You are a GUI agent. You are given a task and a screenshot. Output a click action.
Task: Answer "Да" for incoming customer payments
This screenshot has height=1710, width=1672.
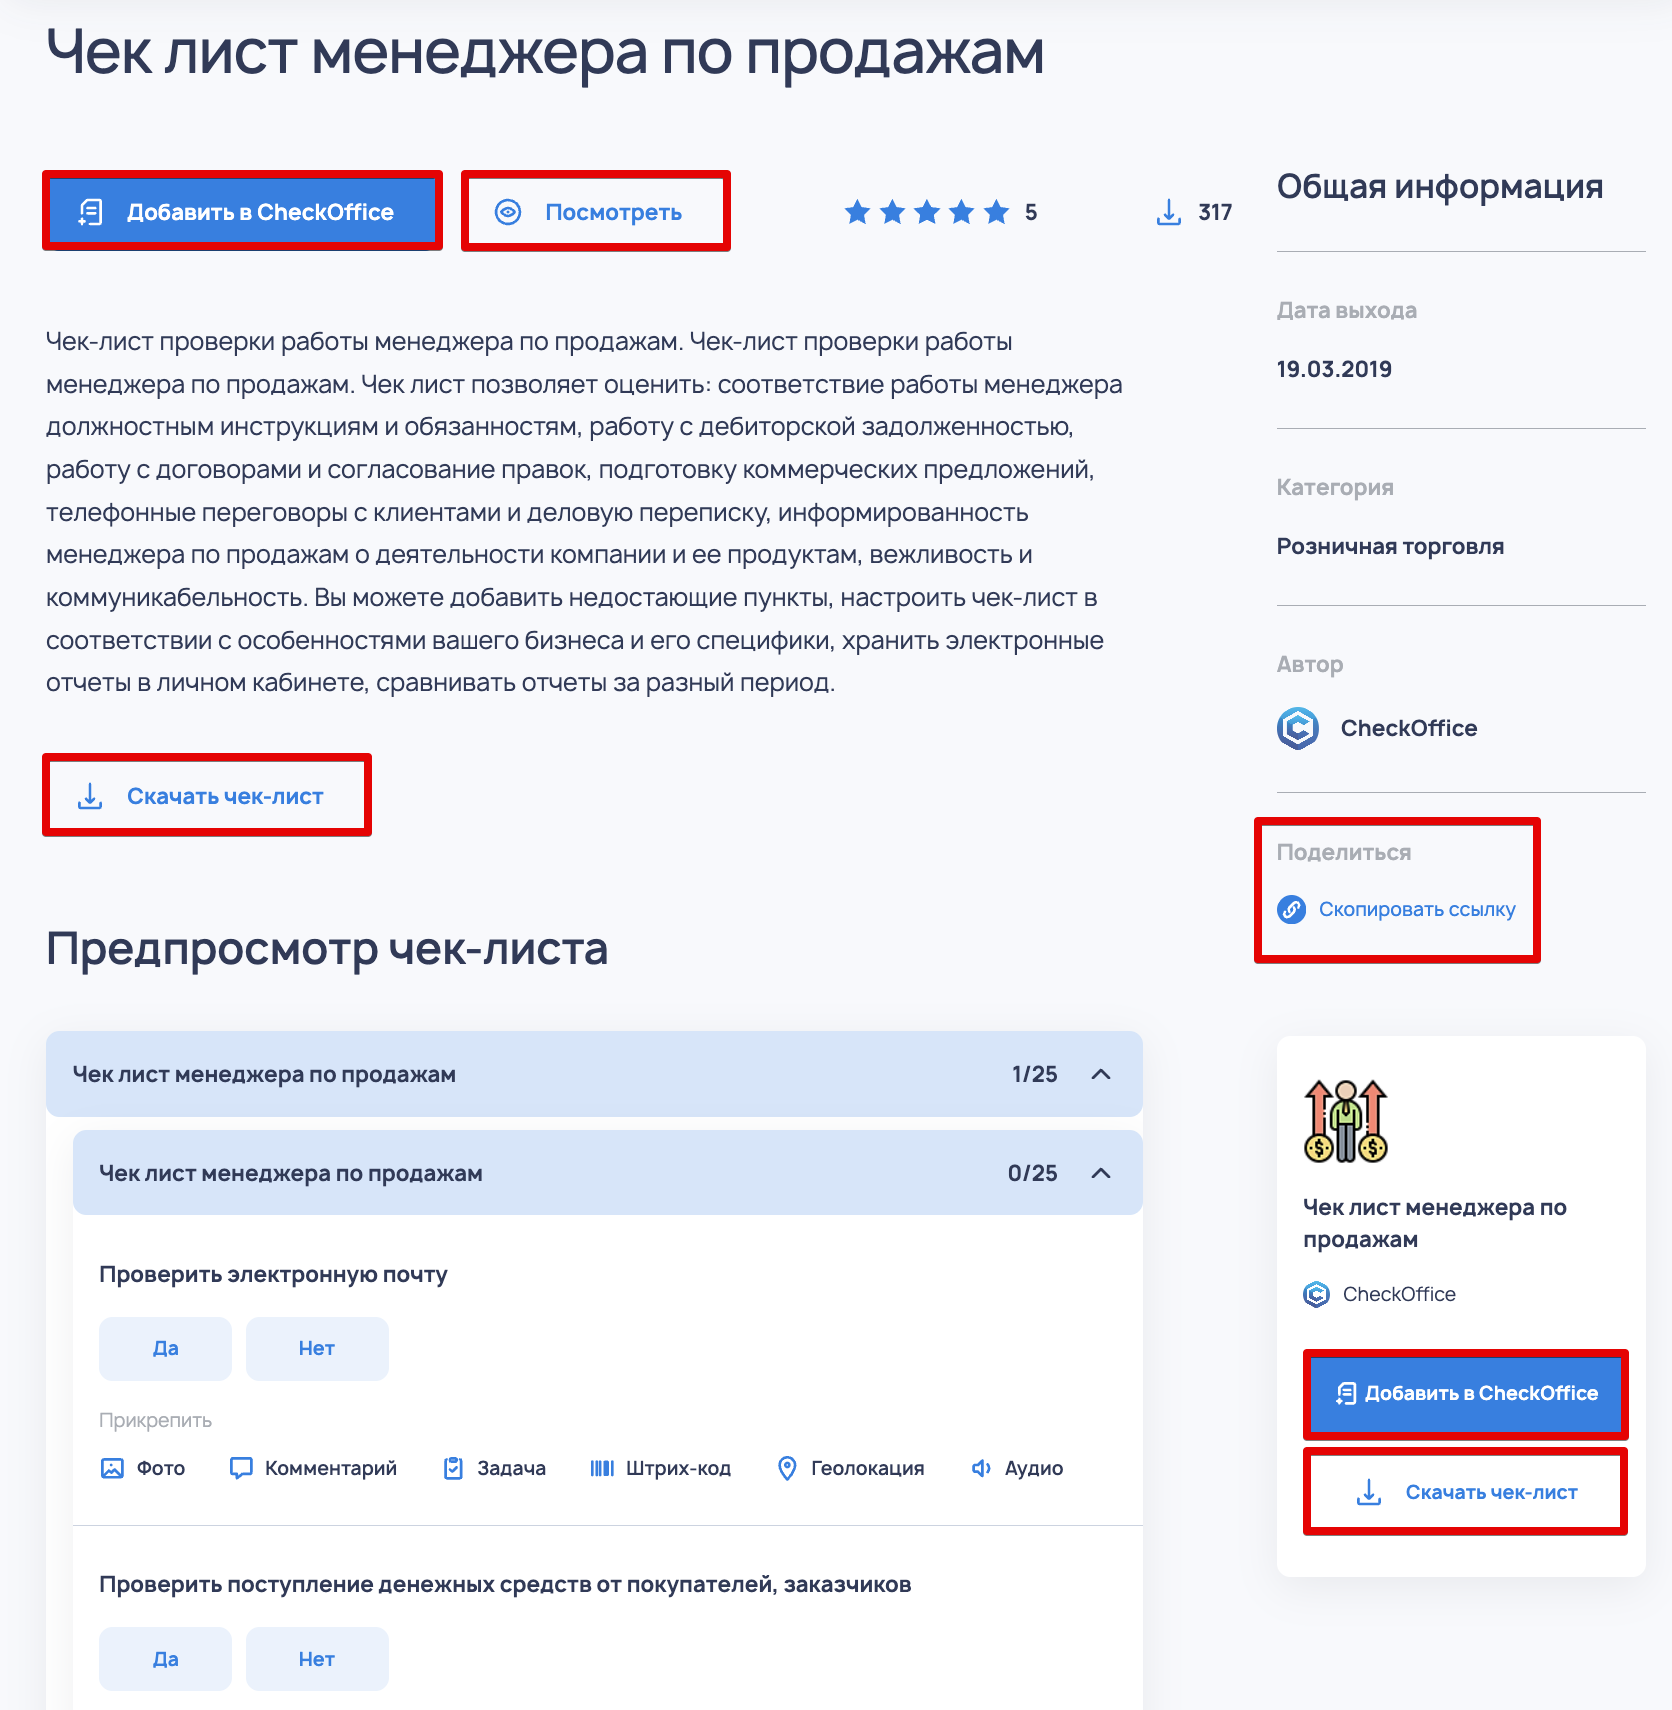(x=165, y=1658)
